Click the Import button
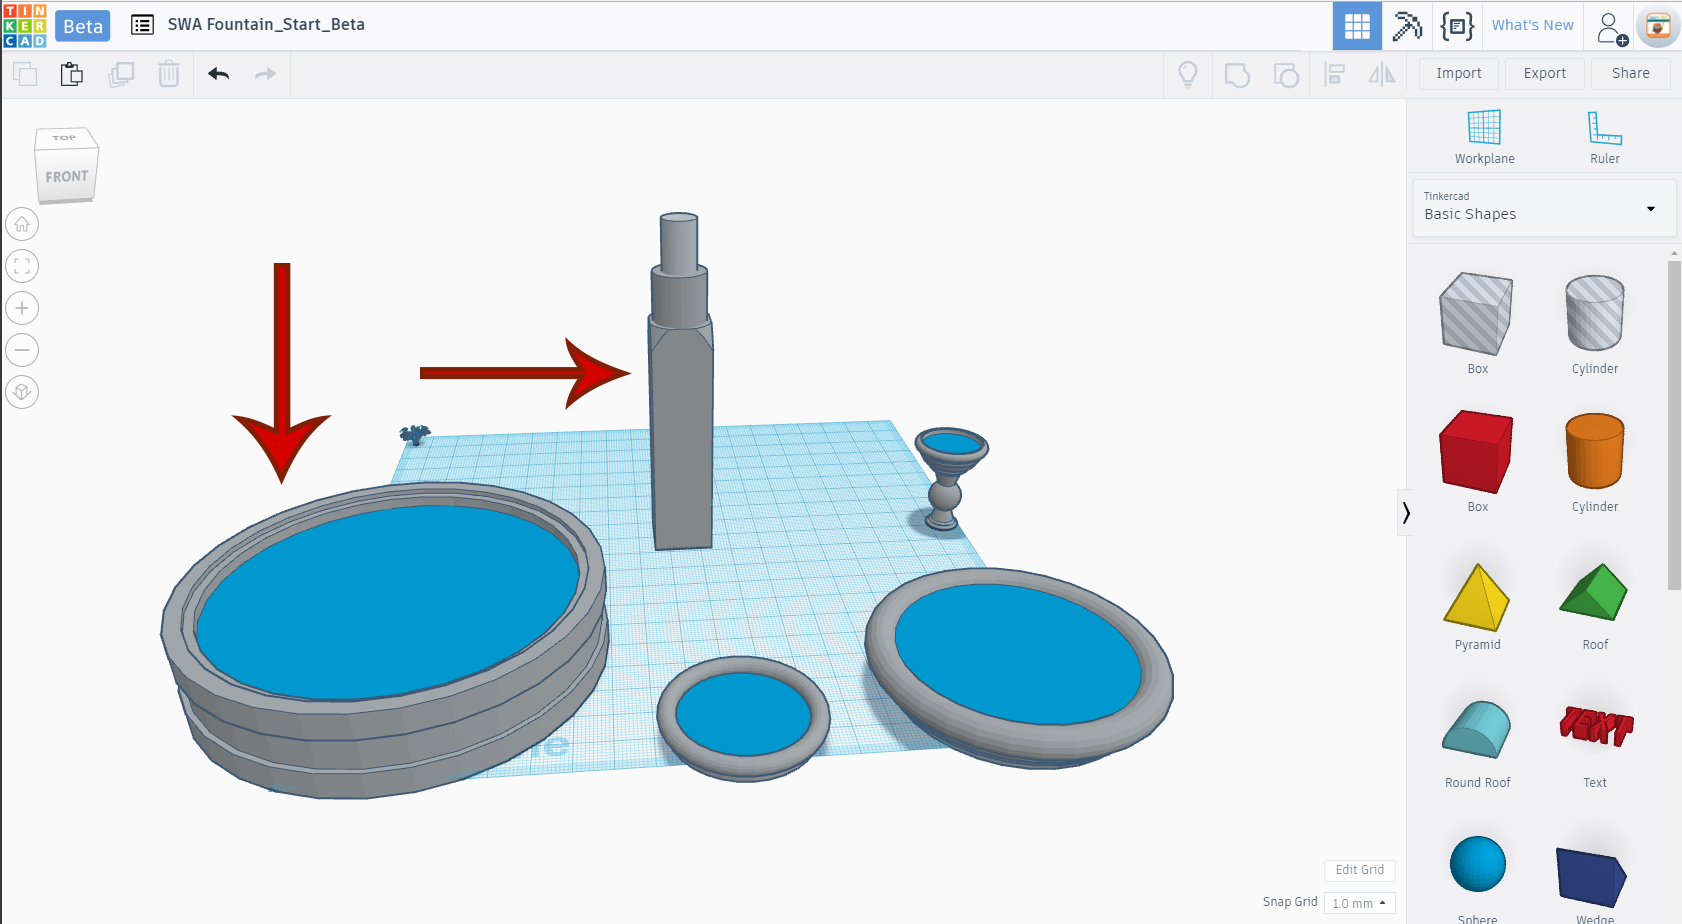Screen dimensions: 1682x924 tap(1459, 73)
